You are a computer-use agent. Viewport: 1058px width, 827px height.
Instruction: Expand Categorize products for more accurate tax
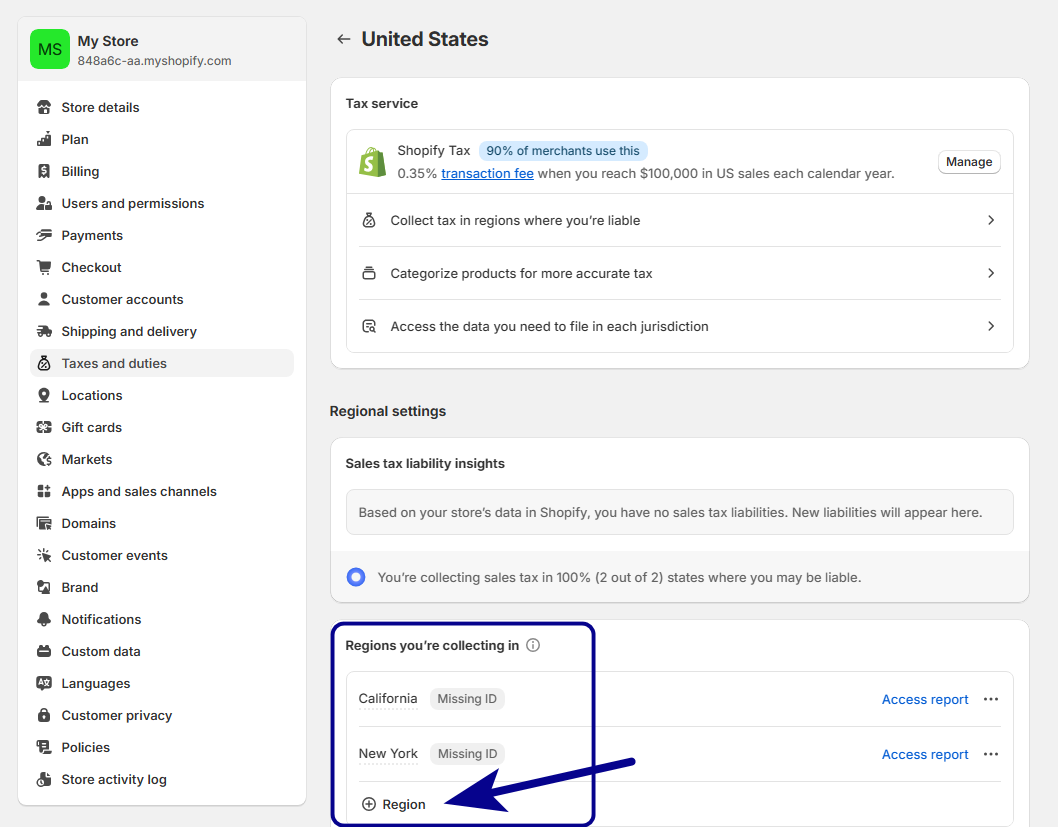(679, 273)
